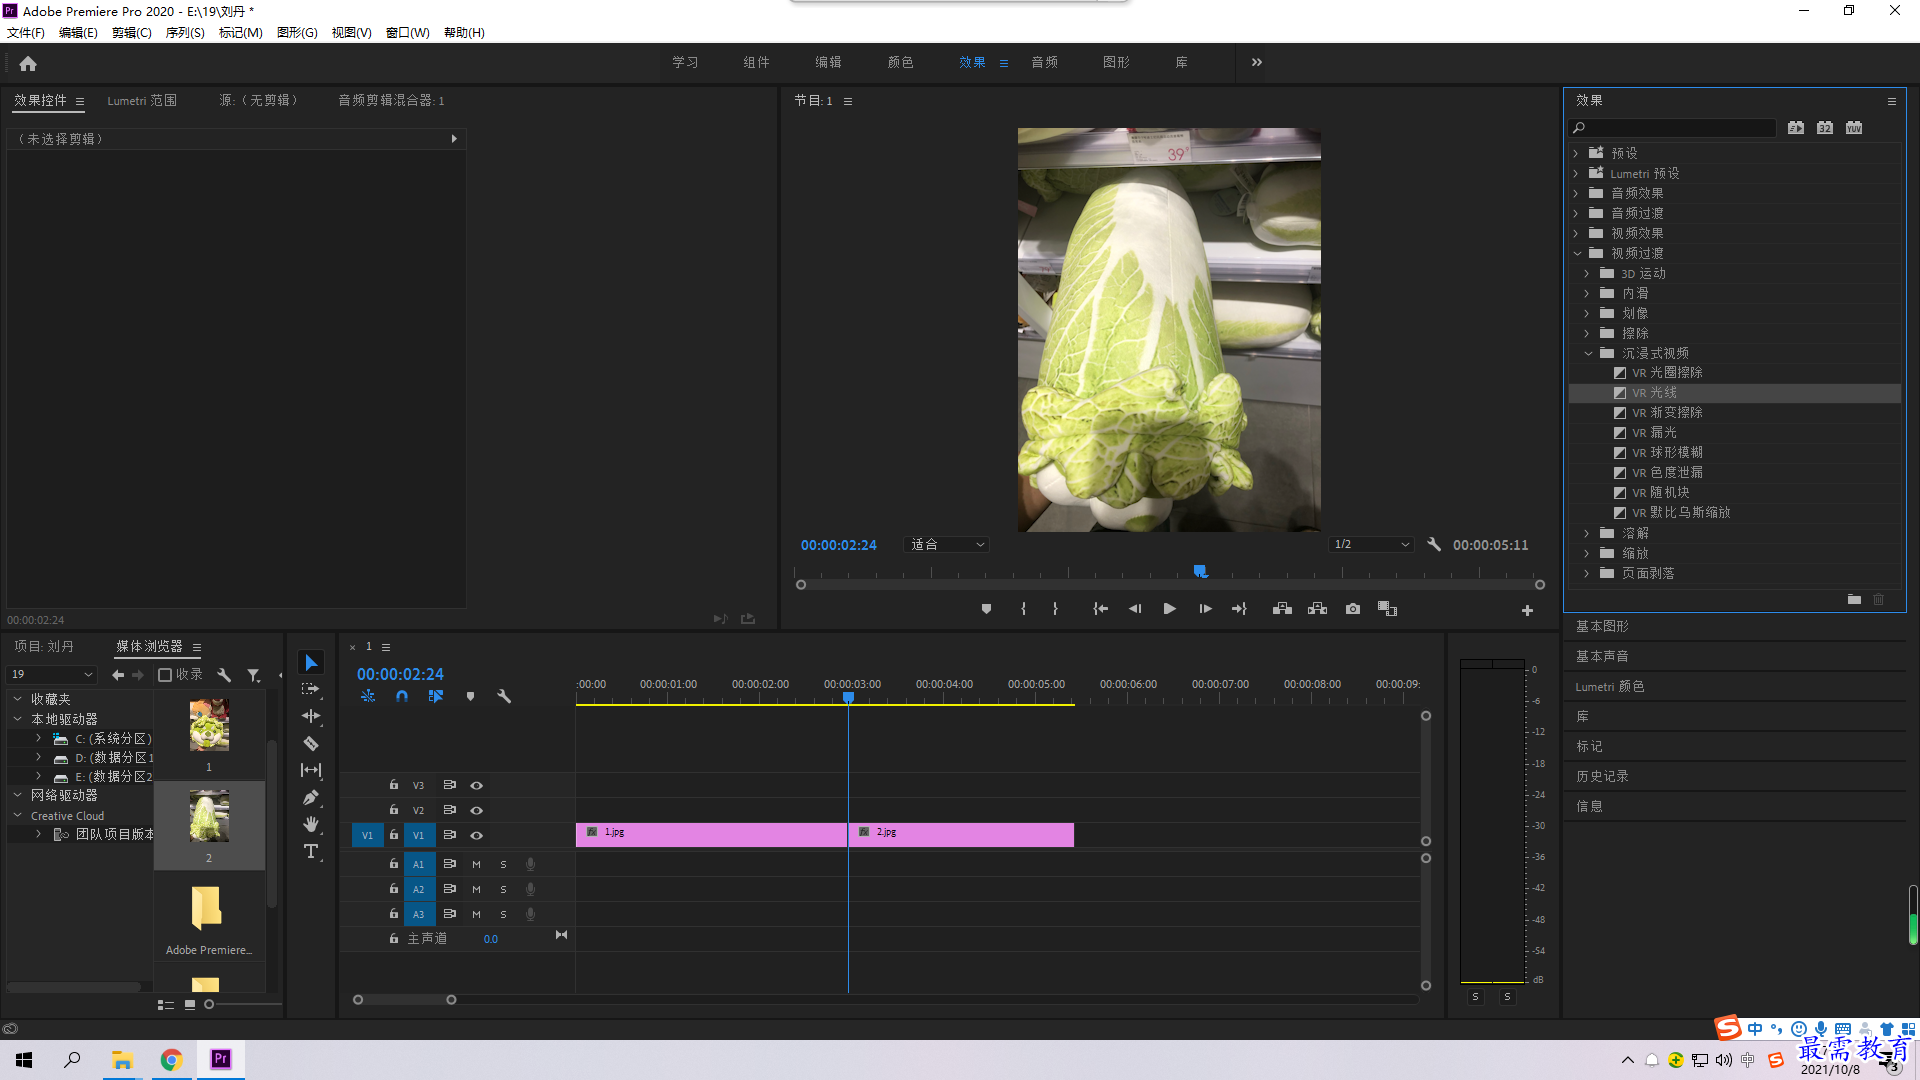
Task: Open the 文件(F) menu
Action: [26, 32]
